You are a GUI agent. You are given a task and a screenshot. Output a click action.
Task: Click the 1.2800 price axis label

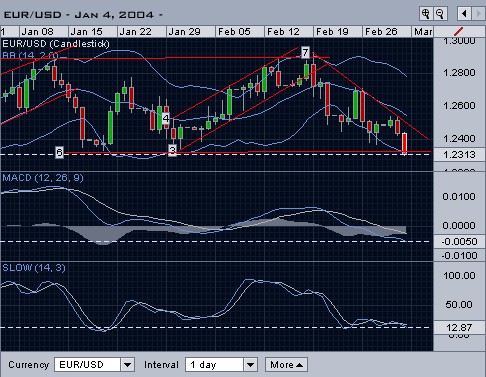pyautogui.click(x=459, y=72)
